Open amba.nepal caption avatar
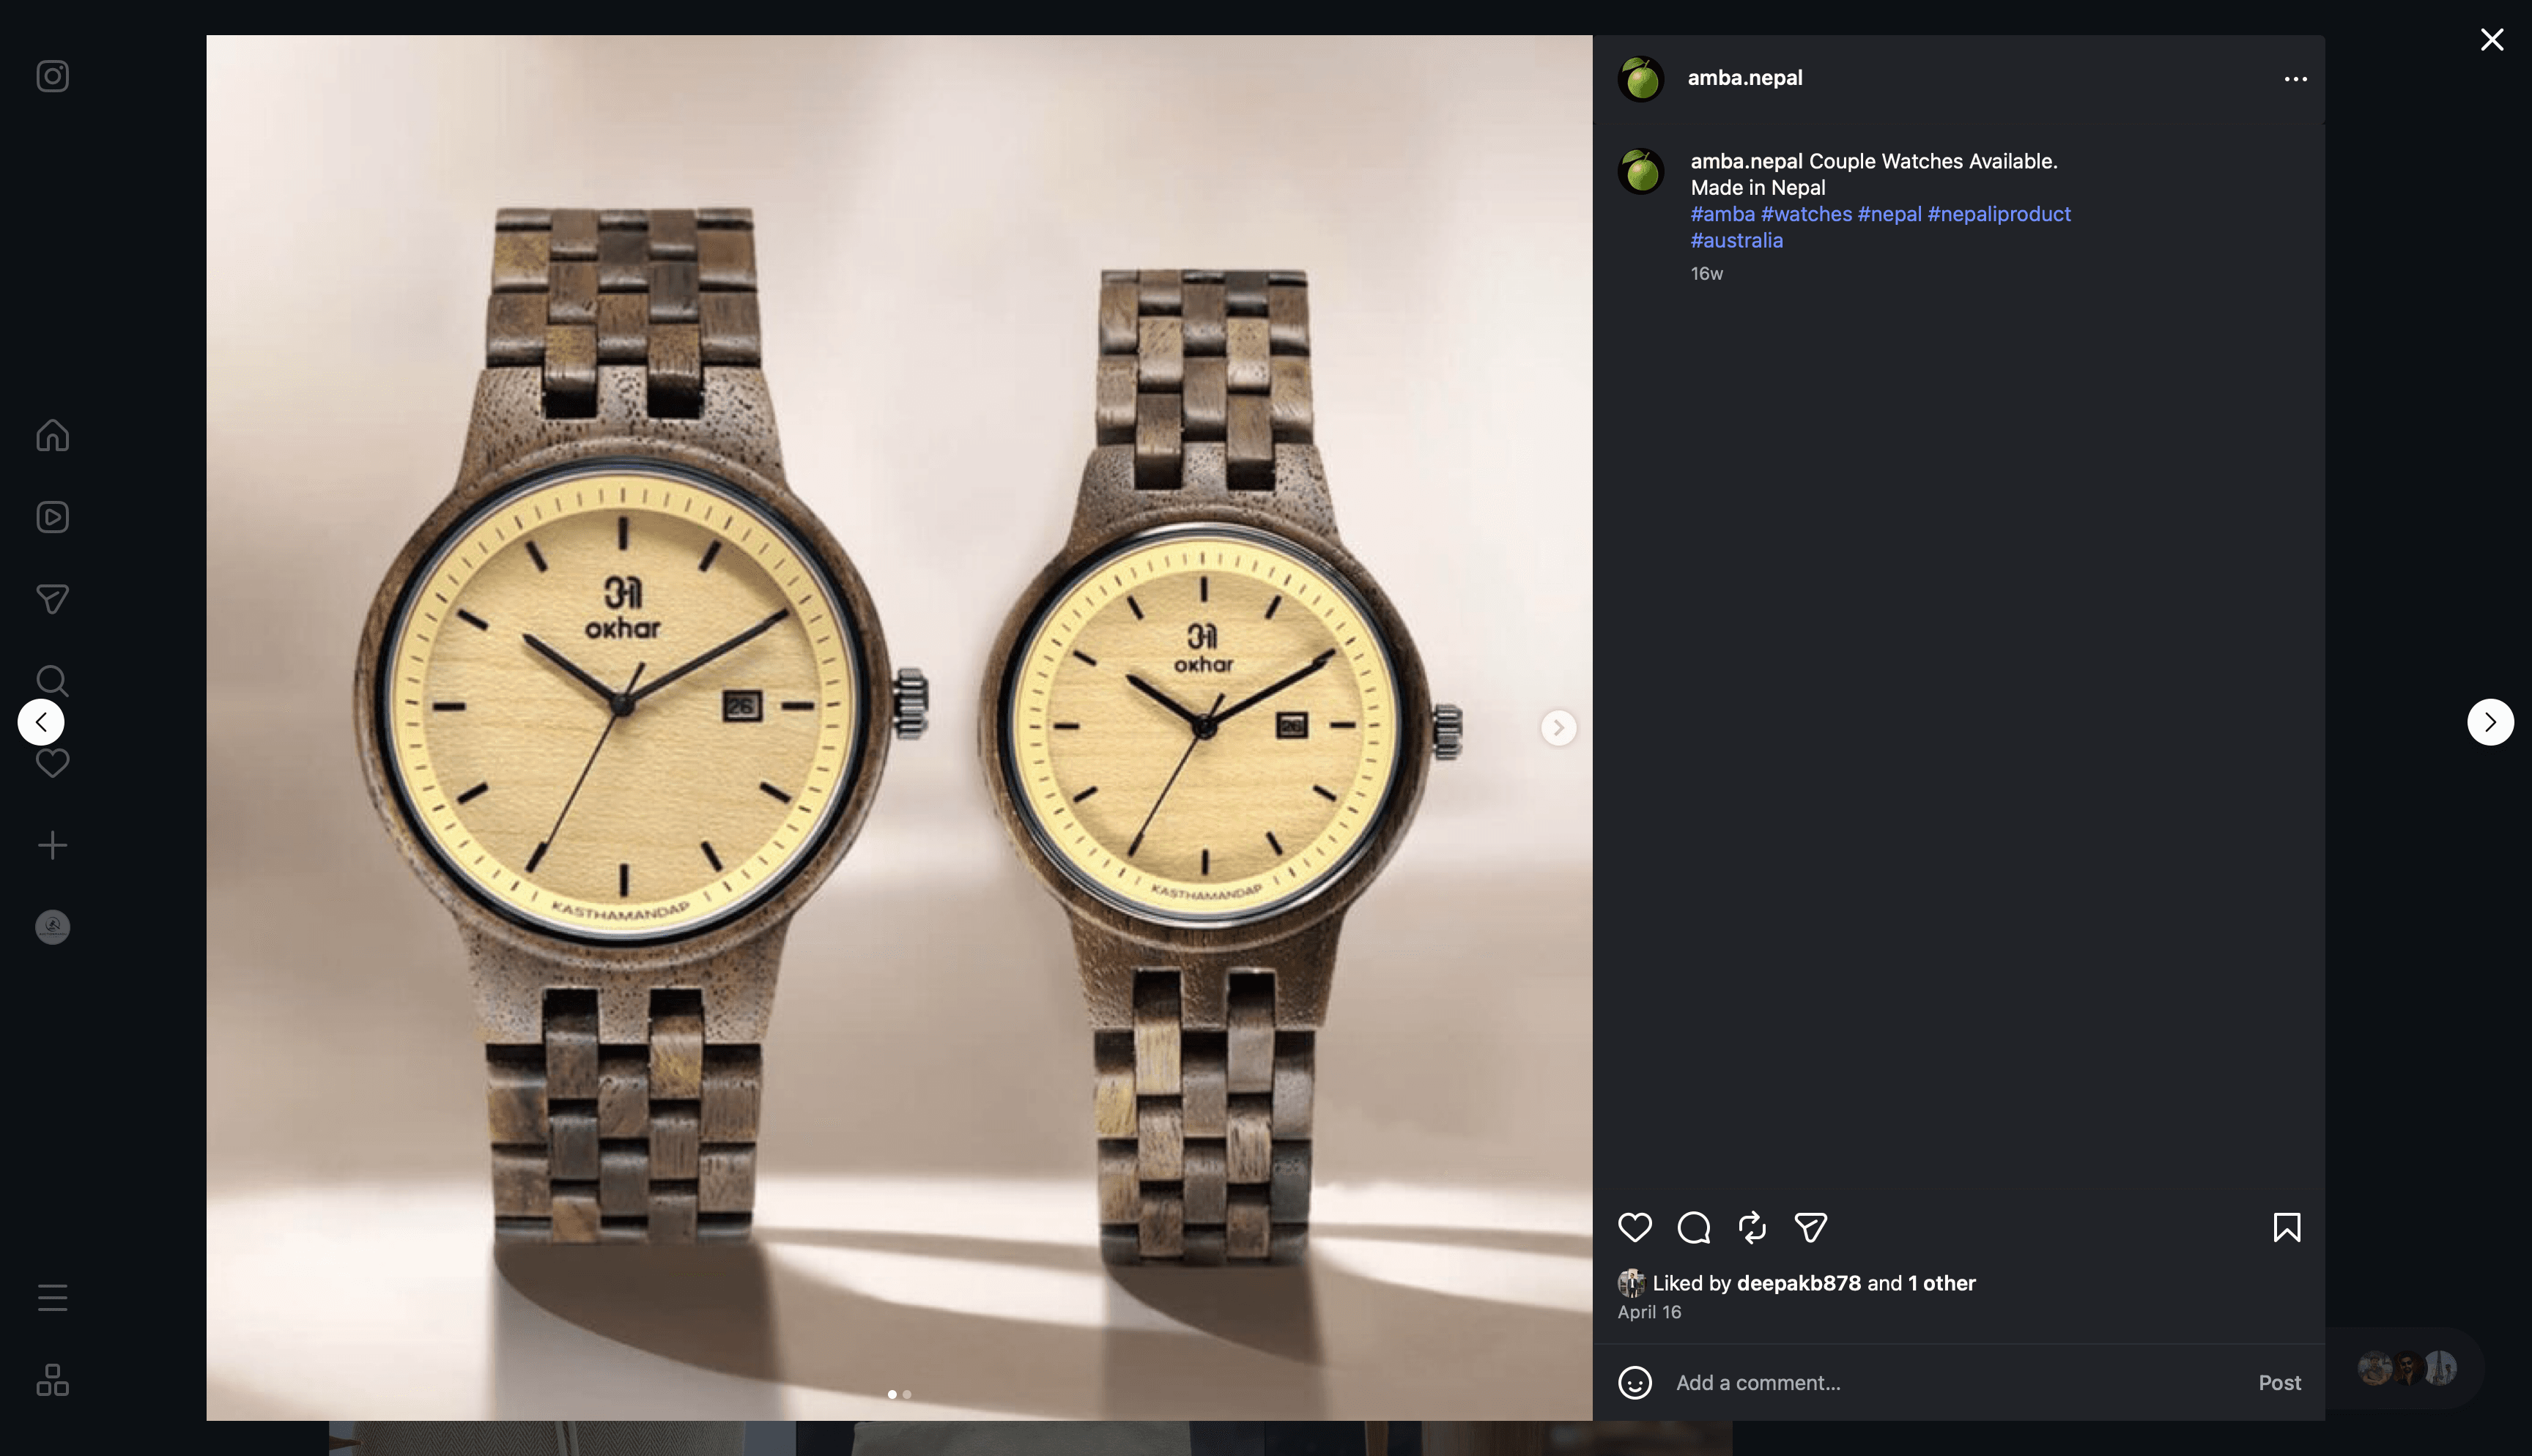This screenshot has width=2532, height=1456. pos(1641,172)
